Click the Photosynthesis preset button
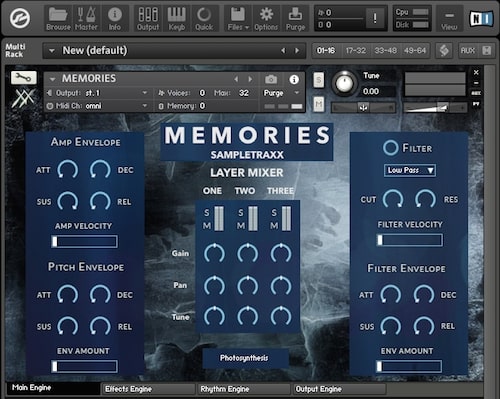500x399 pixels. (x=245, y=358)
